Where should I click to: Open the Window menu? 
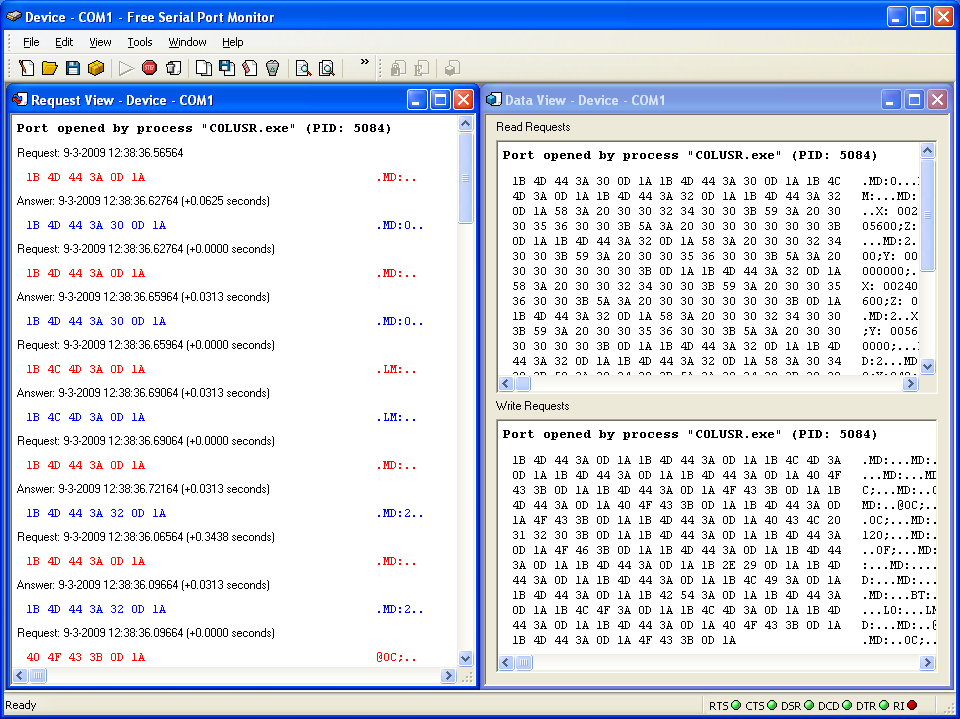[x=187, y=42]
